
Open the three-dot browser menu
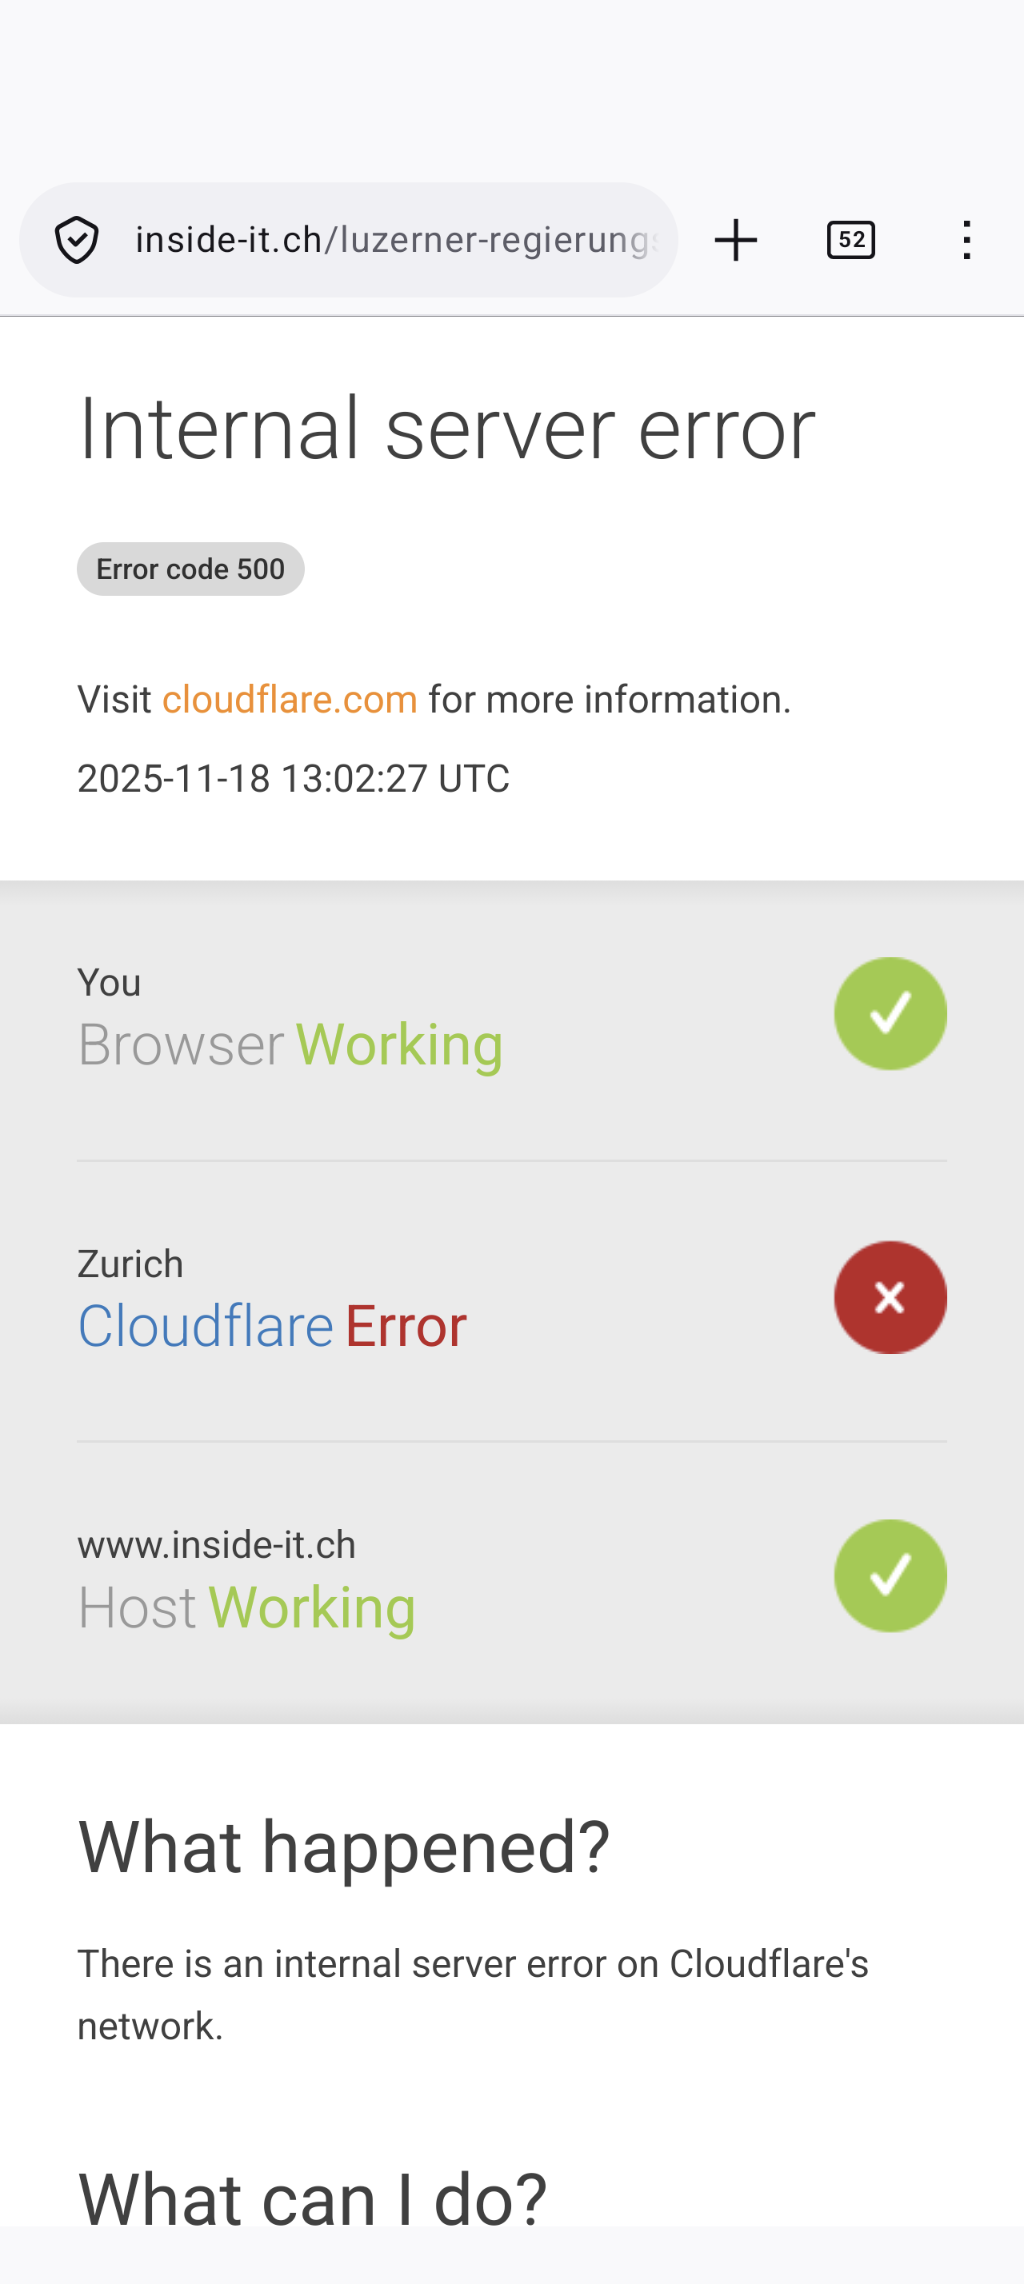click(x=966, y=240)
